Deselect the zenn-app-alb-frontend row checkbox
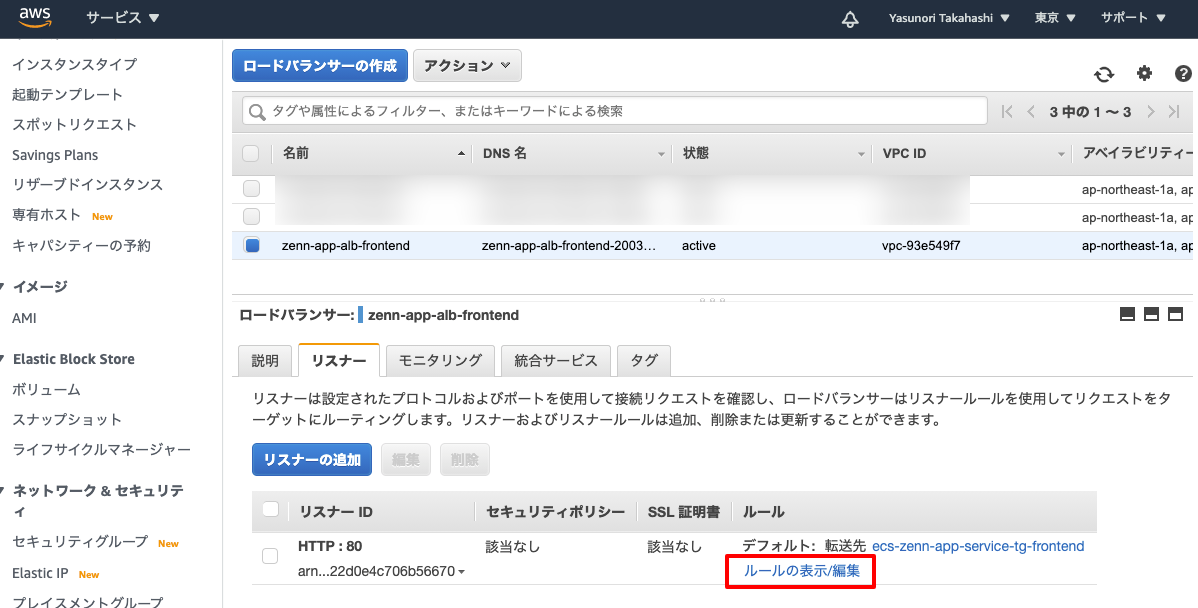The height and width of the screenshot is (608, 1198). [252, 245]
